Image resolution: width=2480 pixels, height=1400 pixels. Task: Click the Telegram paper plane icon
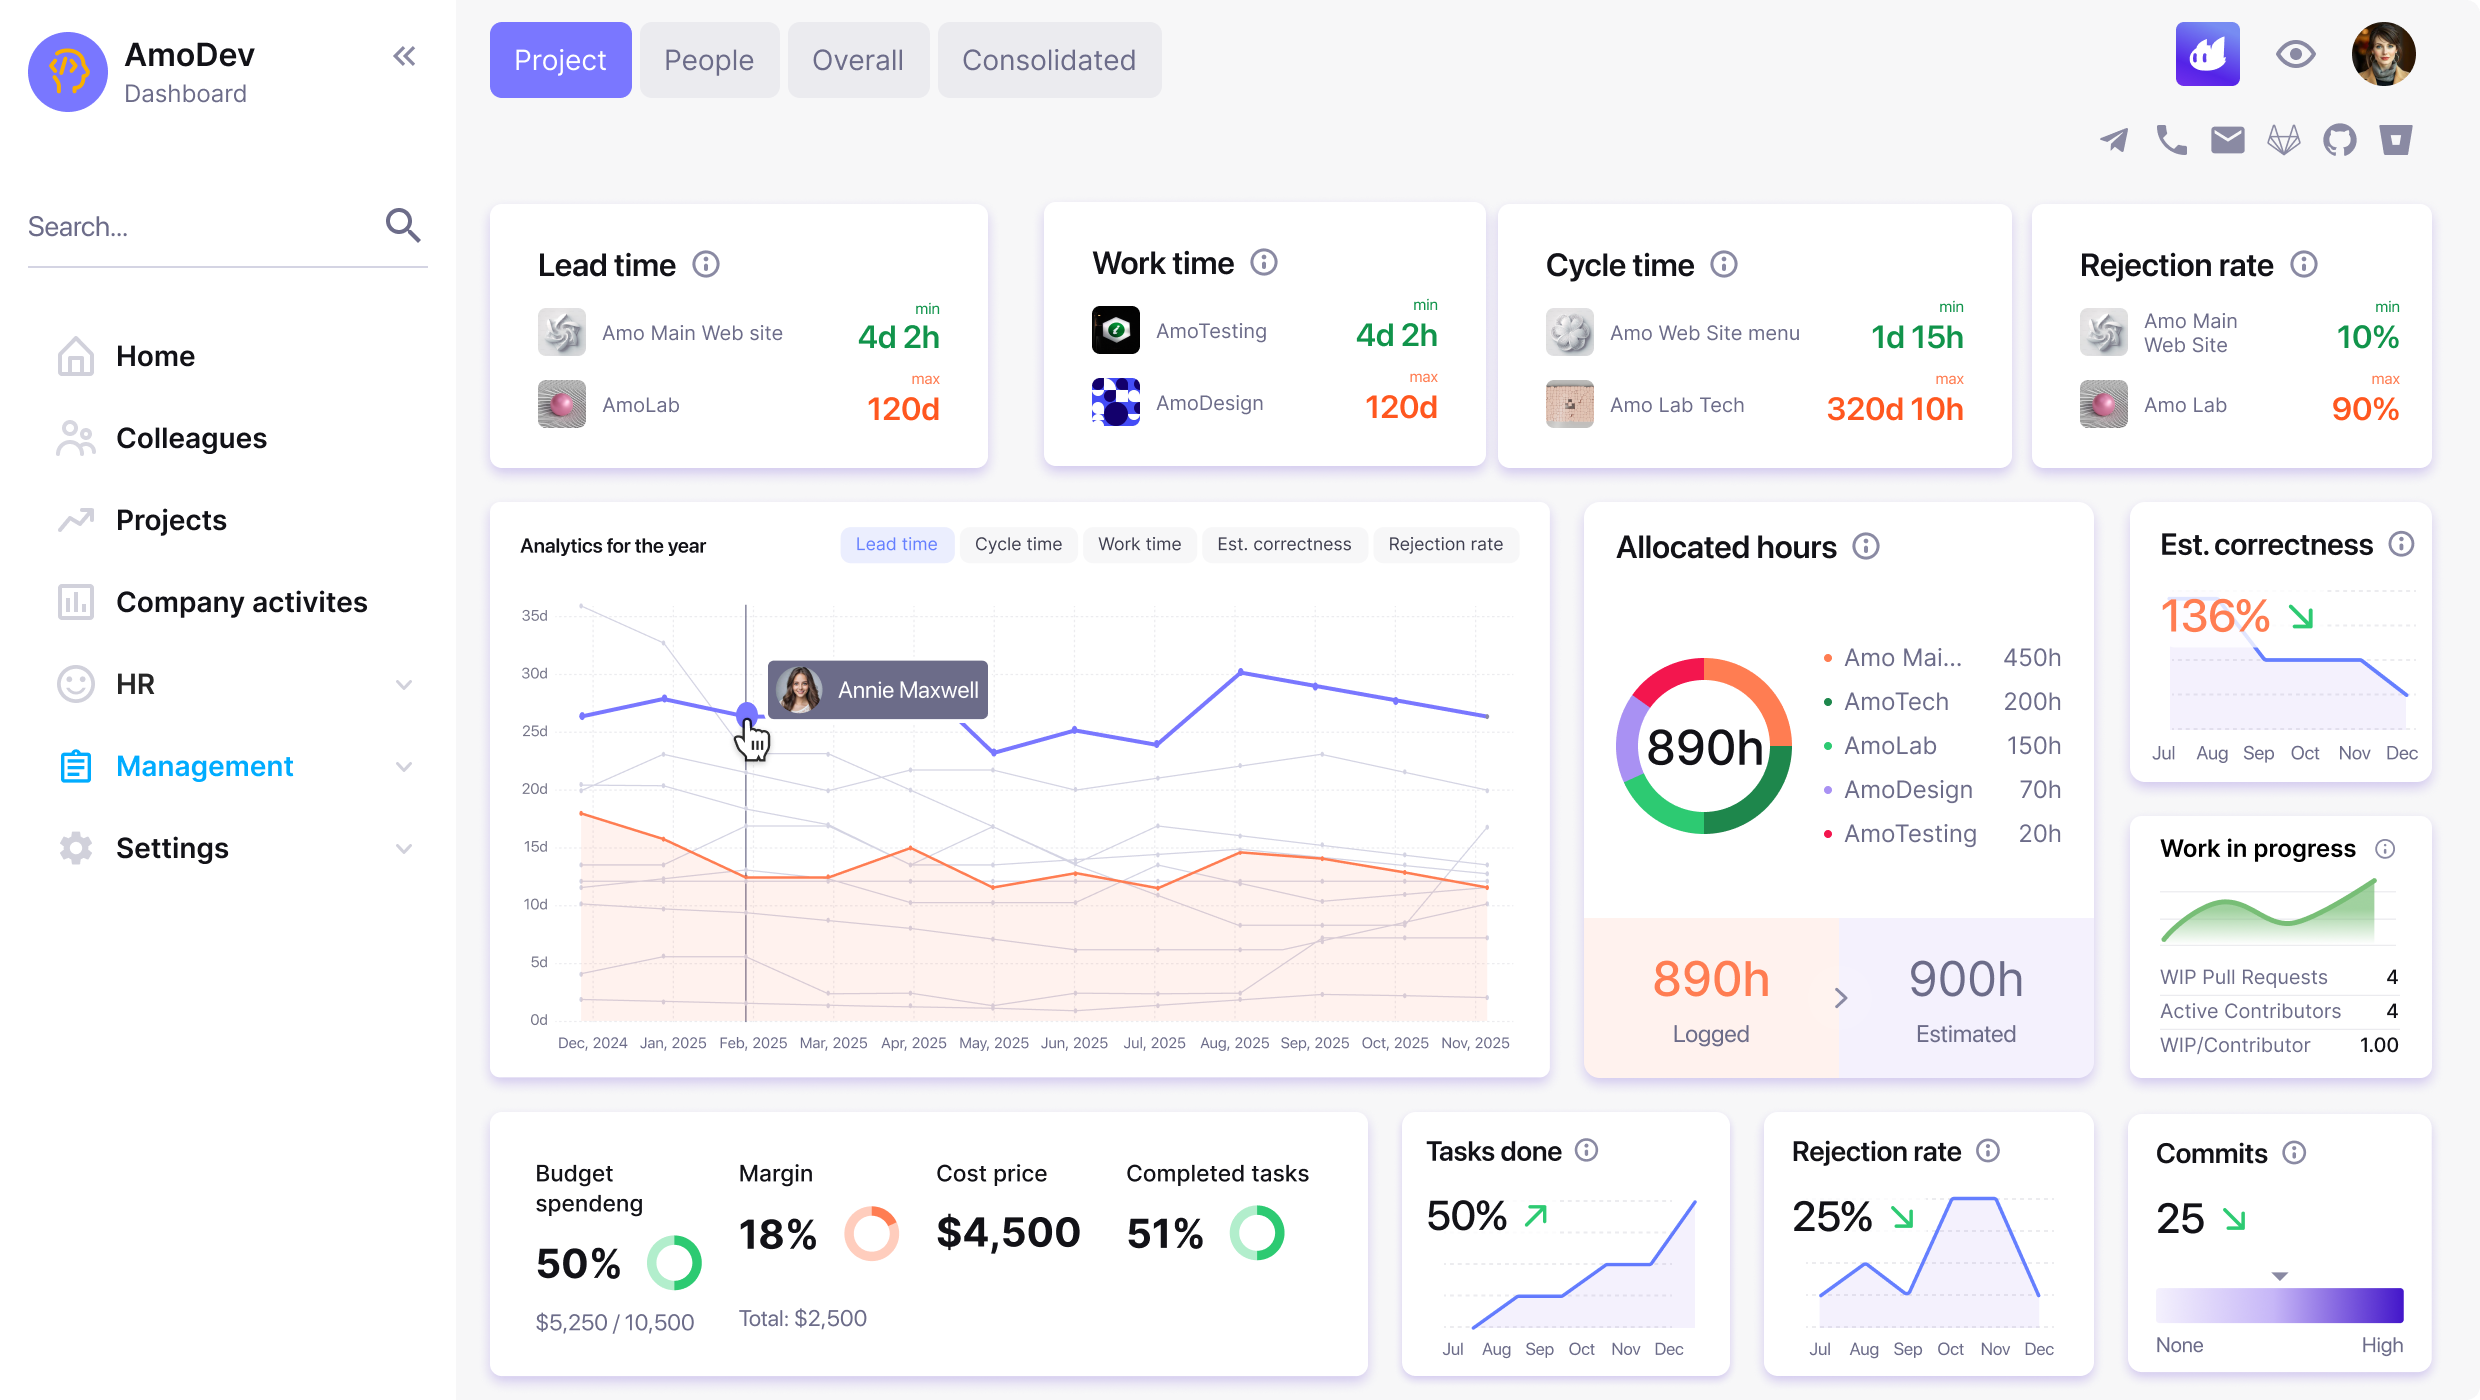point(2114,140)
